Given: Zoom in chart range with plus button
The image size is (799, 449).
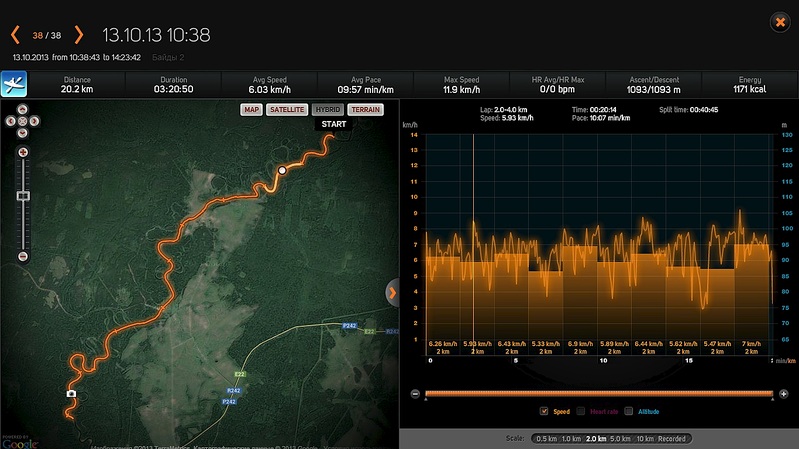Looking at the screenshot, I should [784, 394].
